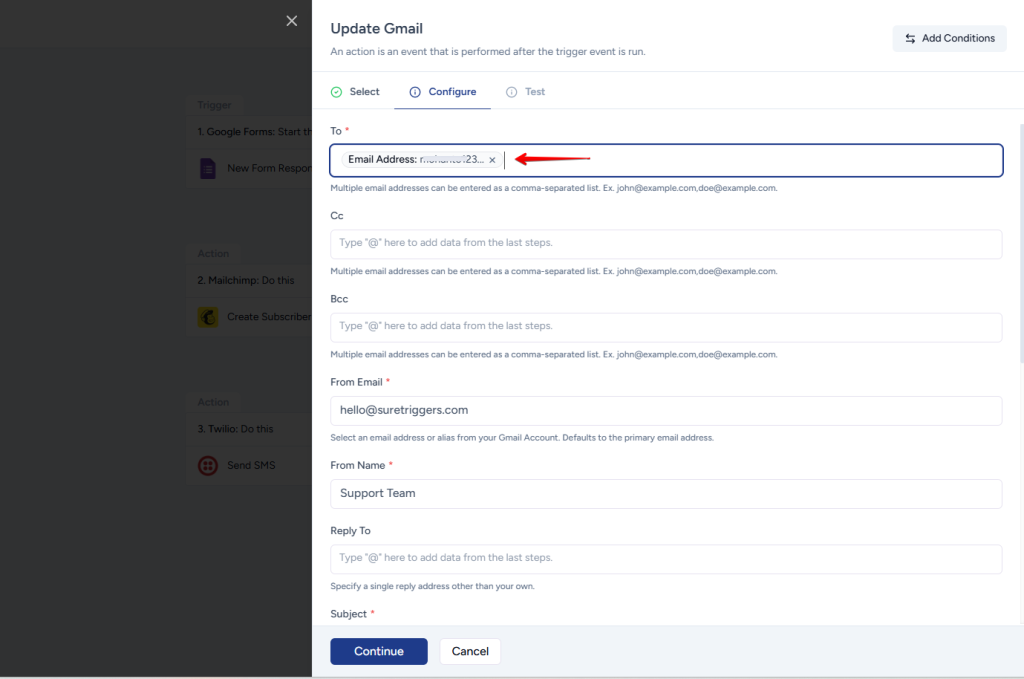Open the From Email field
The image size is (1024, 679).
pyautogui.click(x=666, y=410)
